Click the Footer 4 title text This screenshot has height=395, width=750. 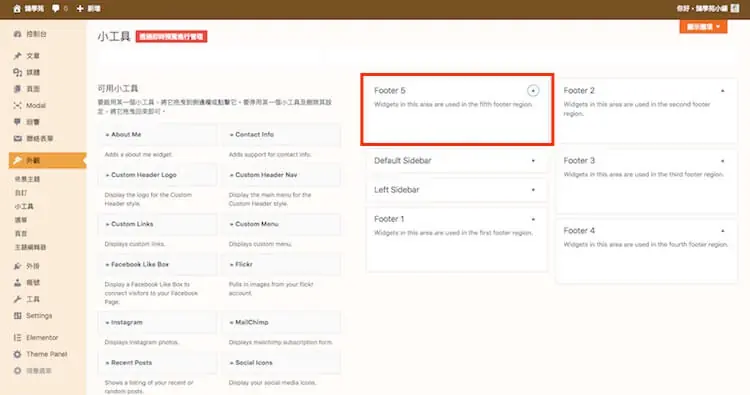579,230
